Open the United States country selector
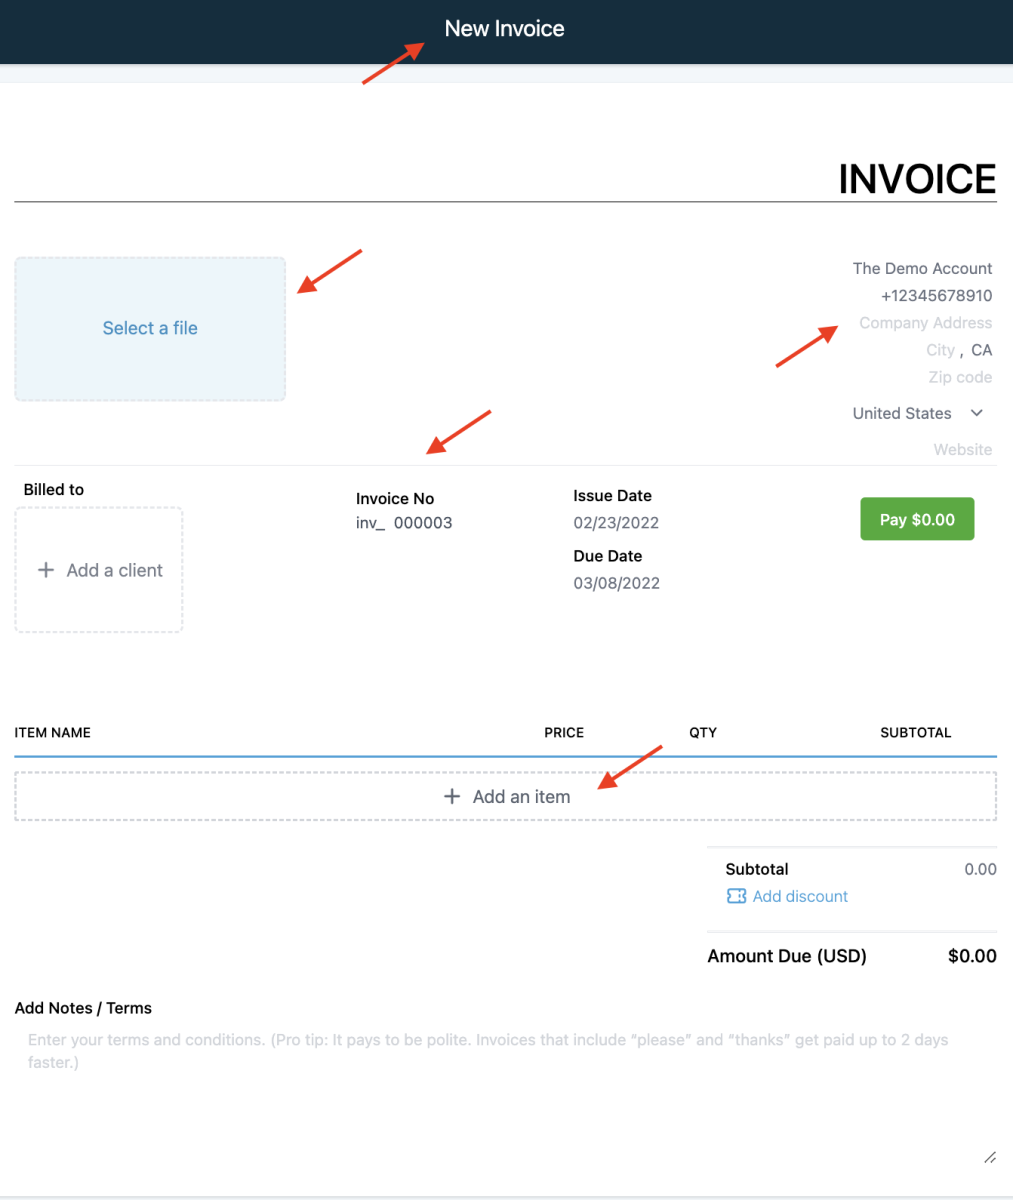The image size is (1013, 1200). (919, 413)
